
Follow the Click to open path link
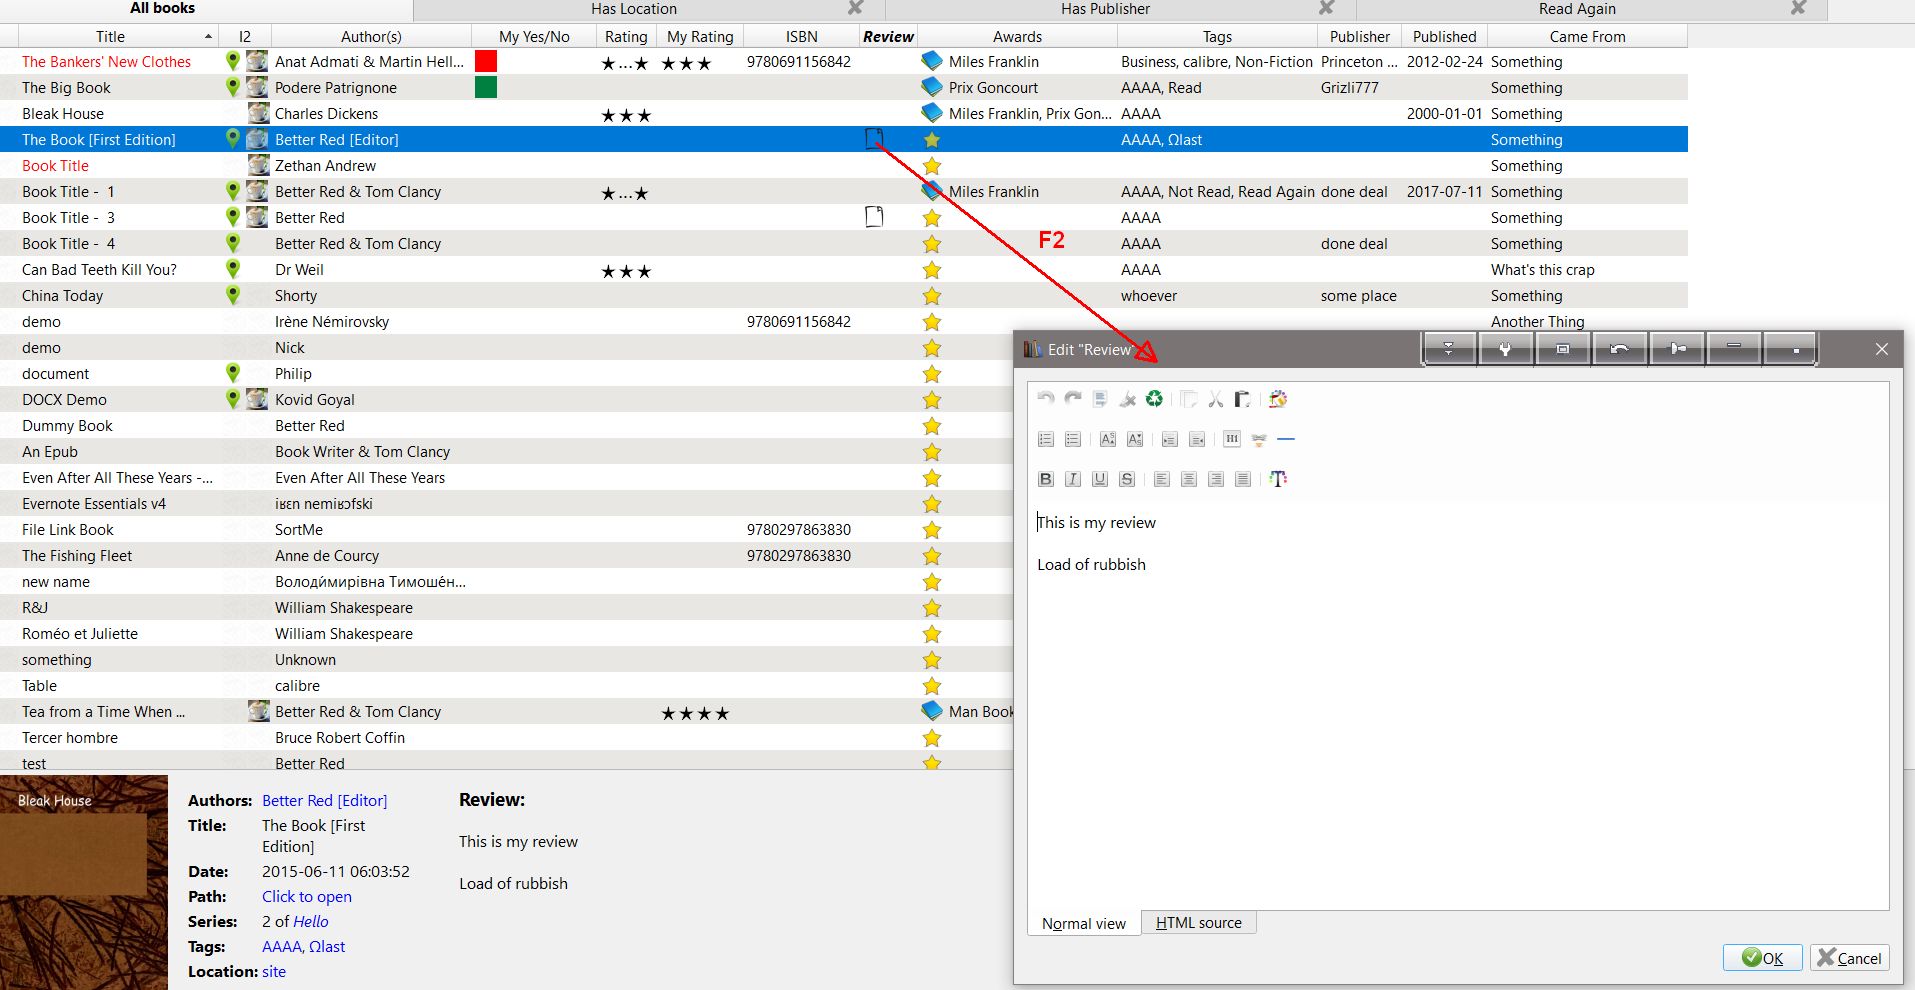307,896
